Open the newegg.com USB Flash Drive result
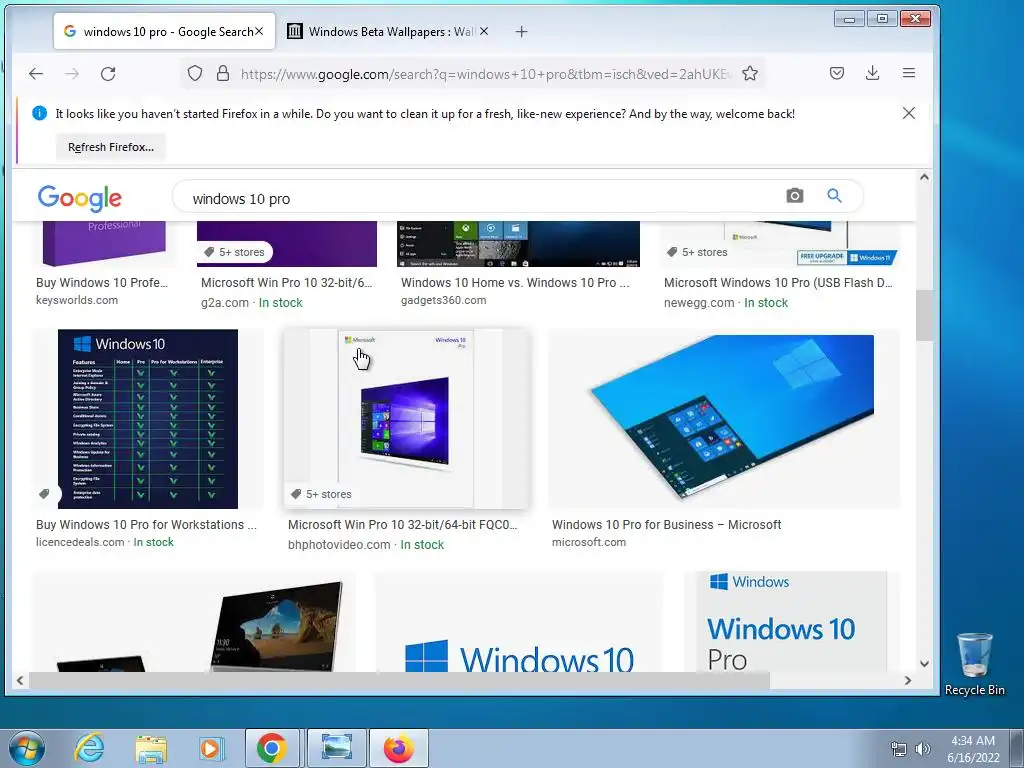 pyautogui.click(x=778, y=283)
